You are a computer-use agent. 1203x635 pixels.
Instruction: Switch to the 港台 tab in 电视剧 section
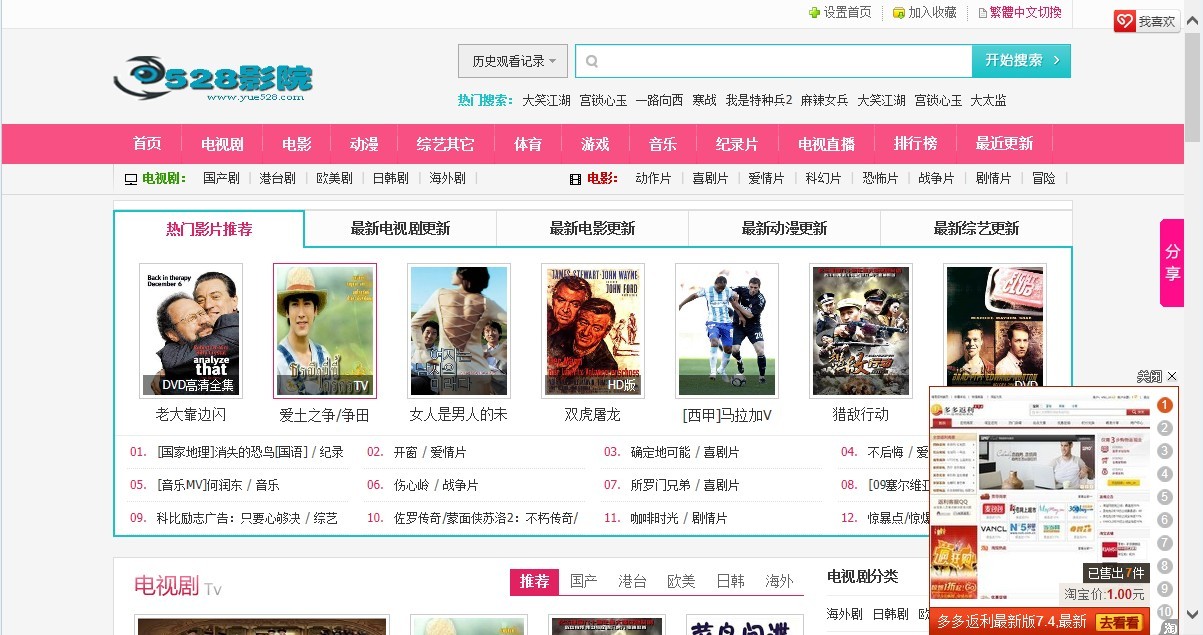click(x=633, y=580)
